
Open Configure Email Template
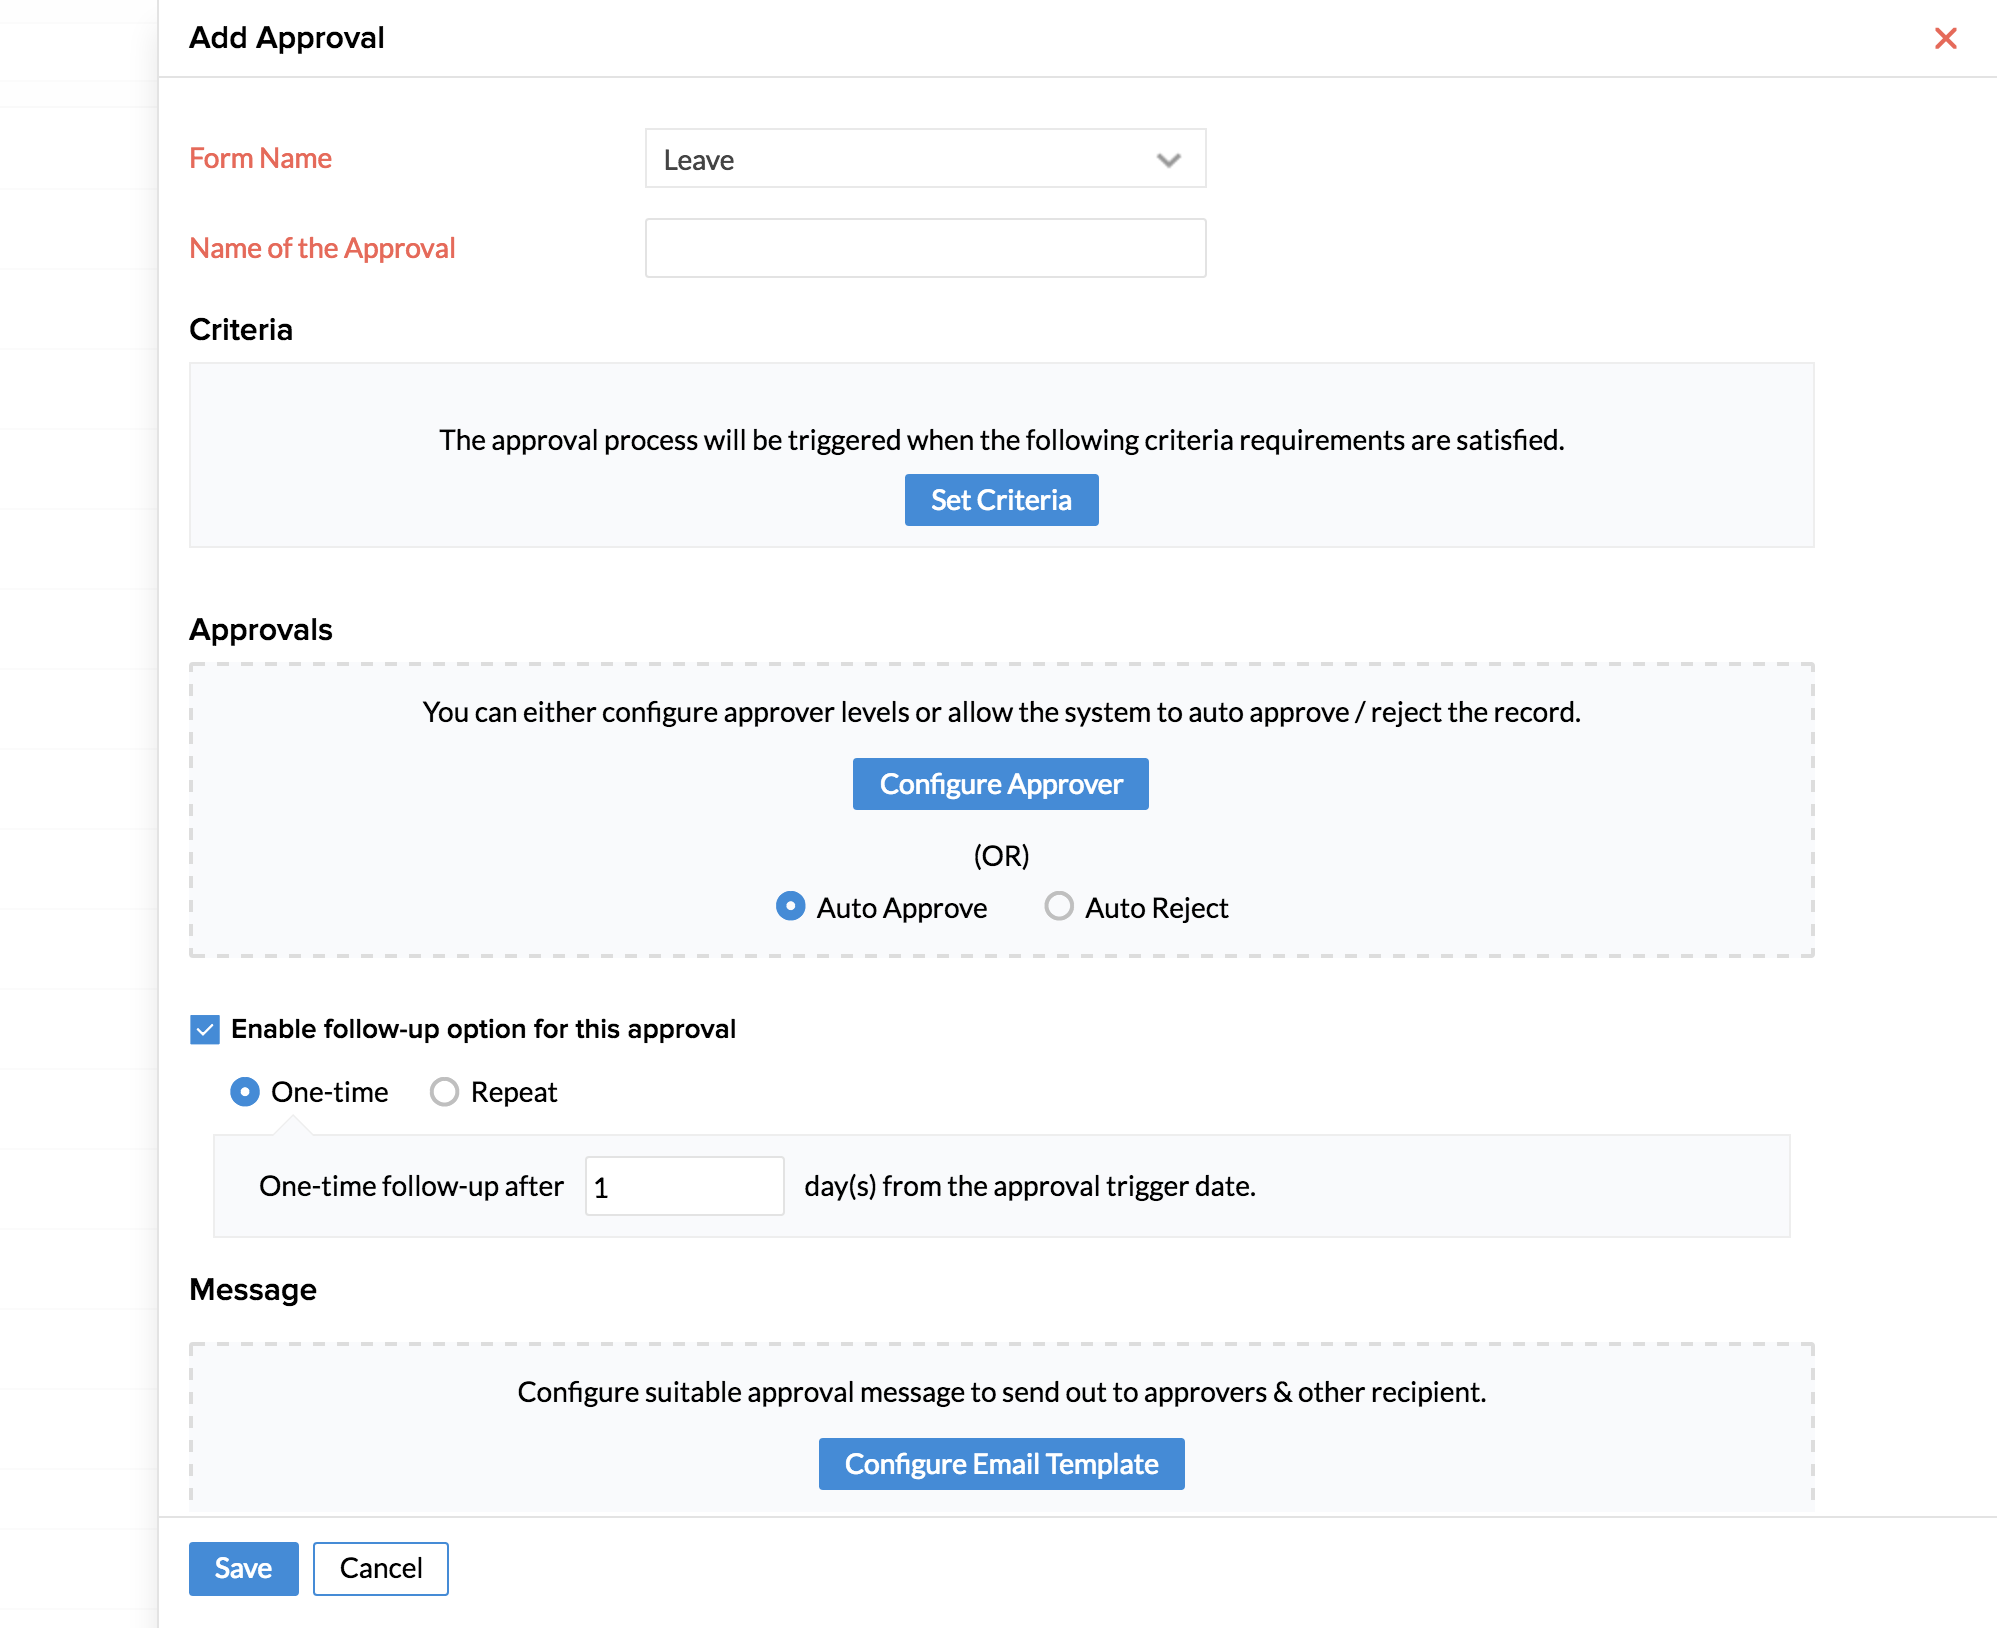[1001, 1464]
